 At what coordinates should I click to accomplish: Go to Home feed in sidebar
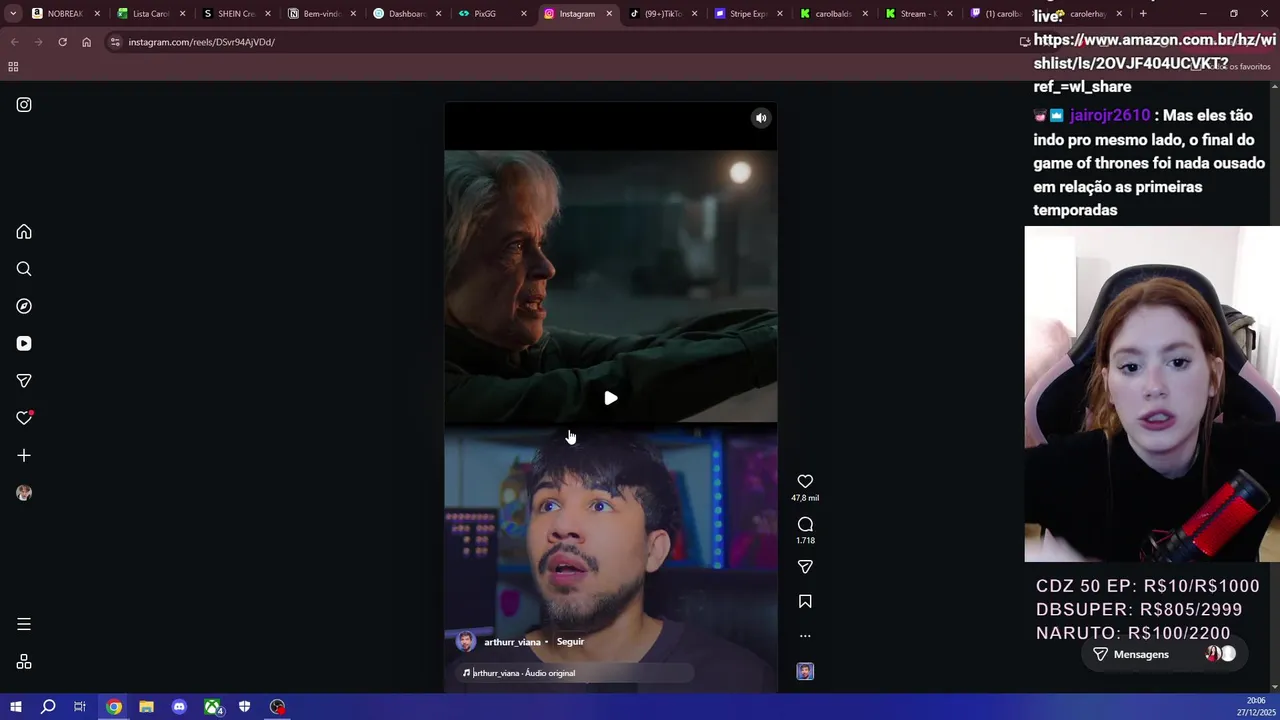(24, 232)
